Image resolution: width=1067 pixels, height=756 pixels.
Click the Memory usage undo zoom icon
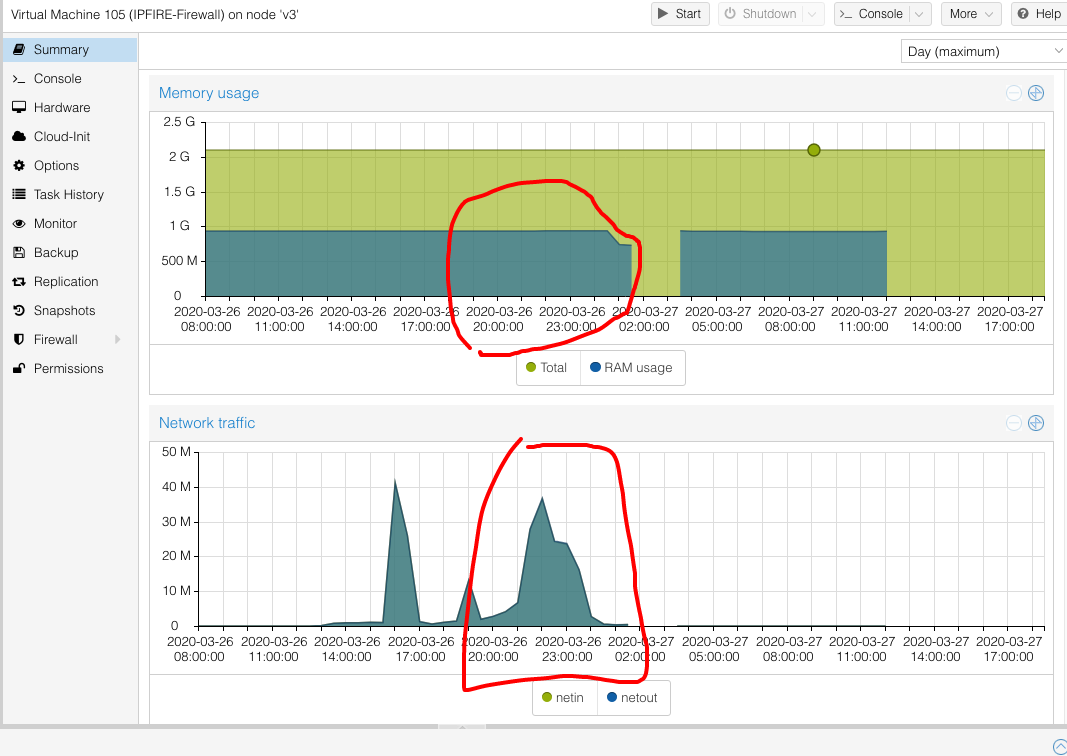point(1014,93)
